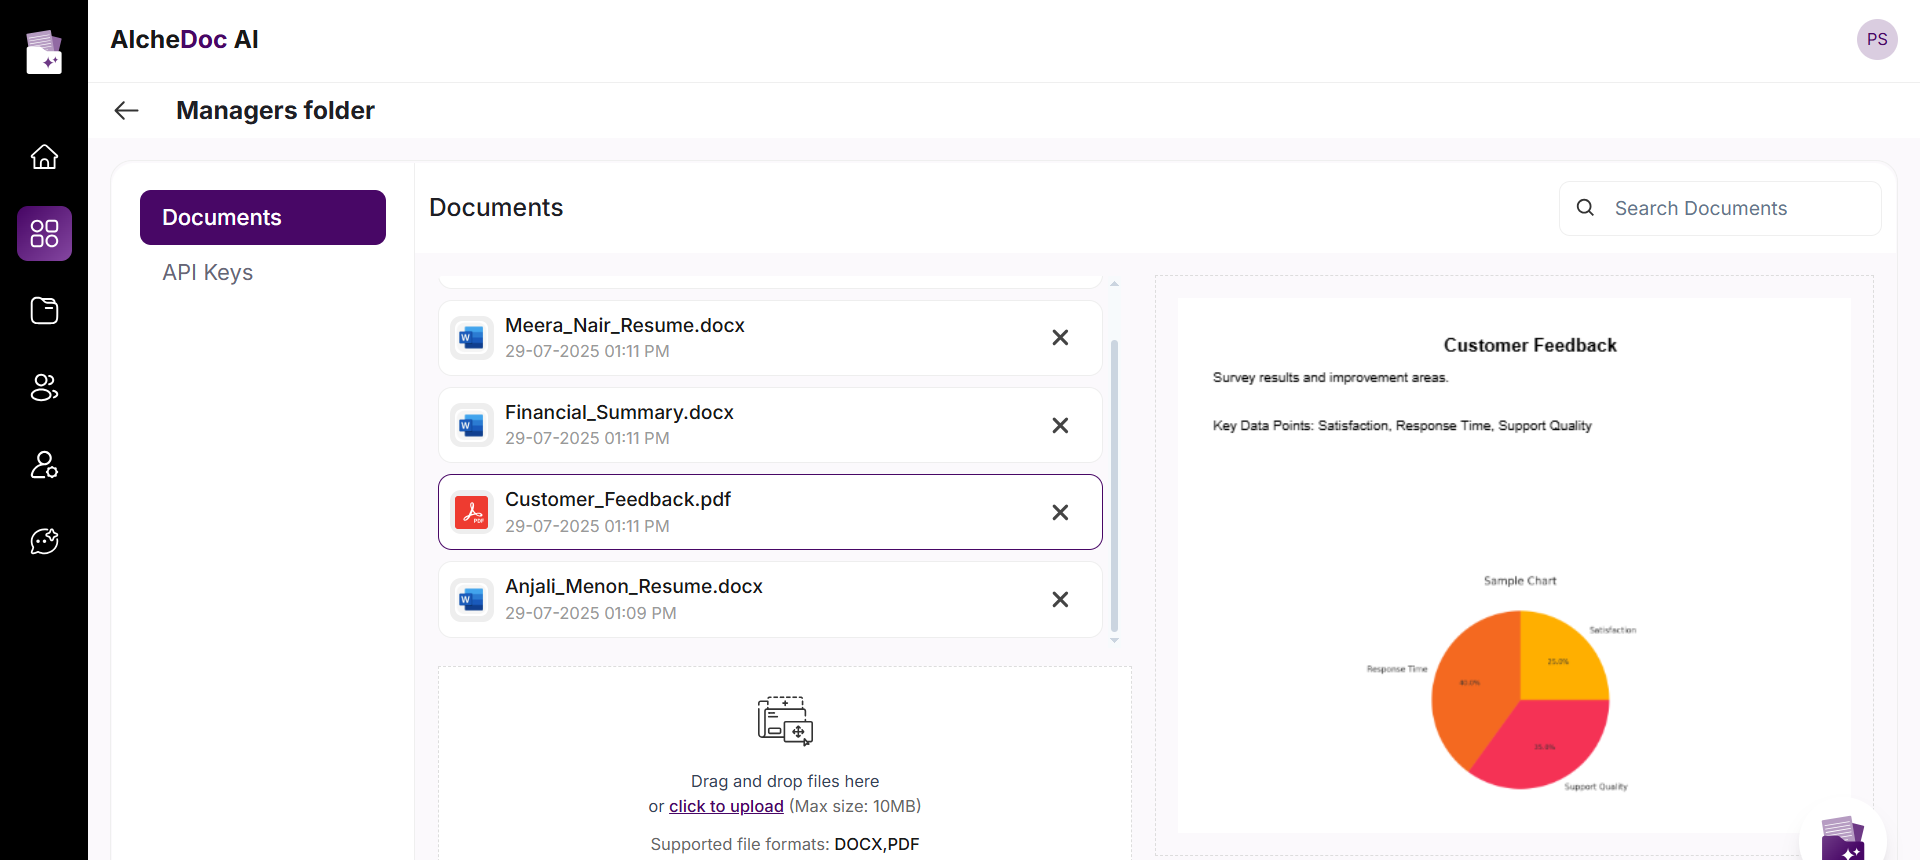Screen dimensions: 1920x860
Task: Open the folder icon in sidebar
Action: (x=44, y=311)
